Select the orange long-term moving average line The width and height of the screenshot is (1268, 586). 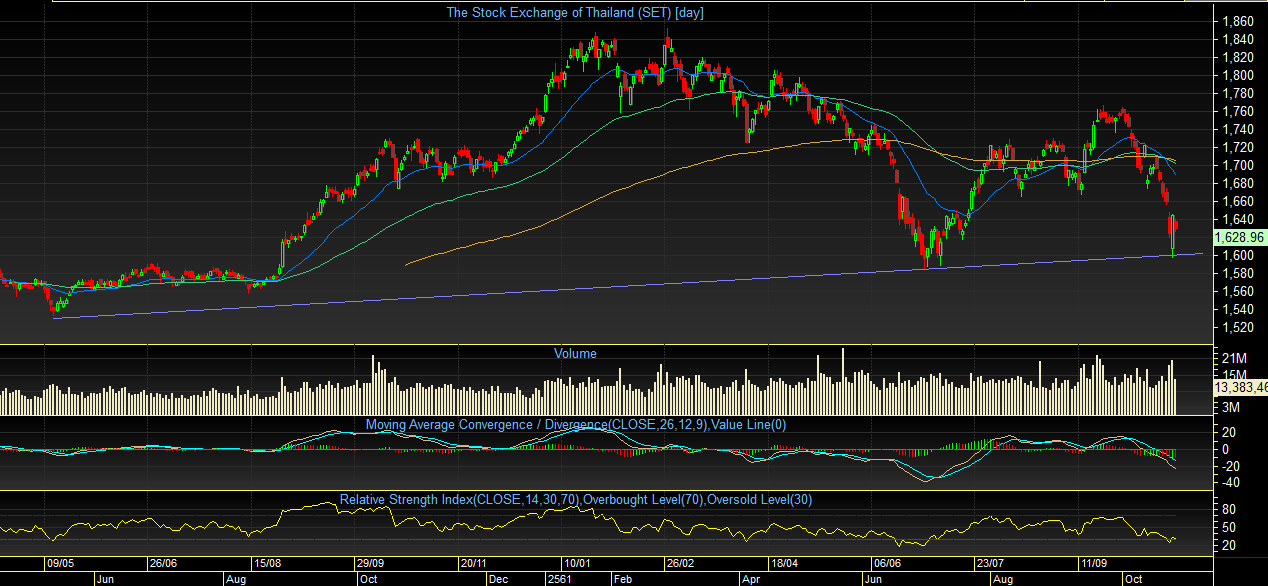(x=640, y=183)
